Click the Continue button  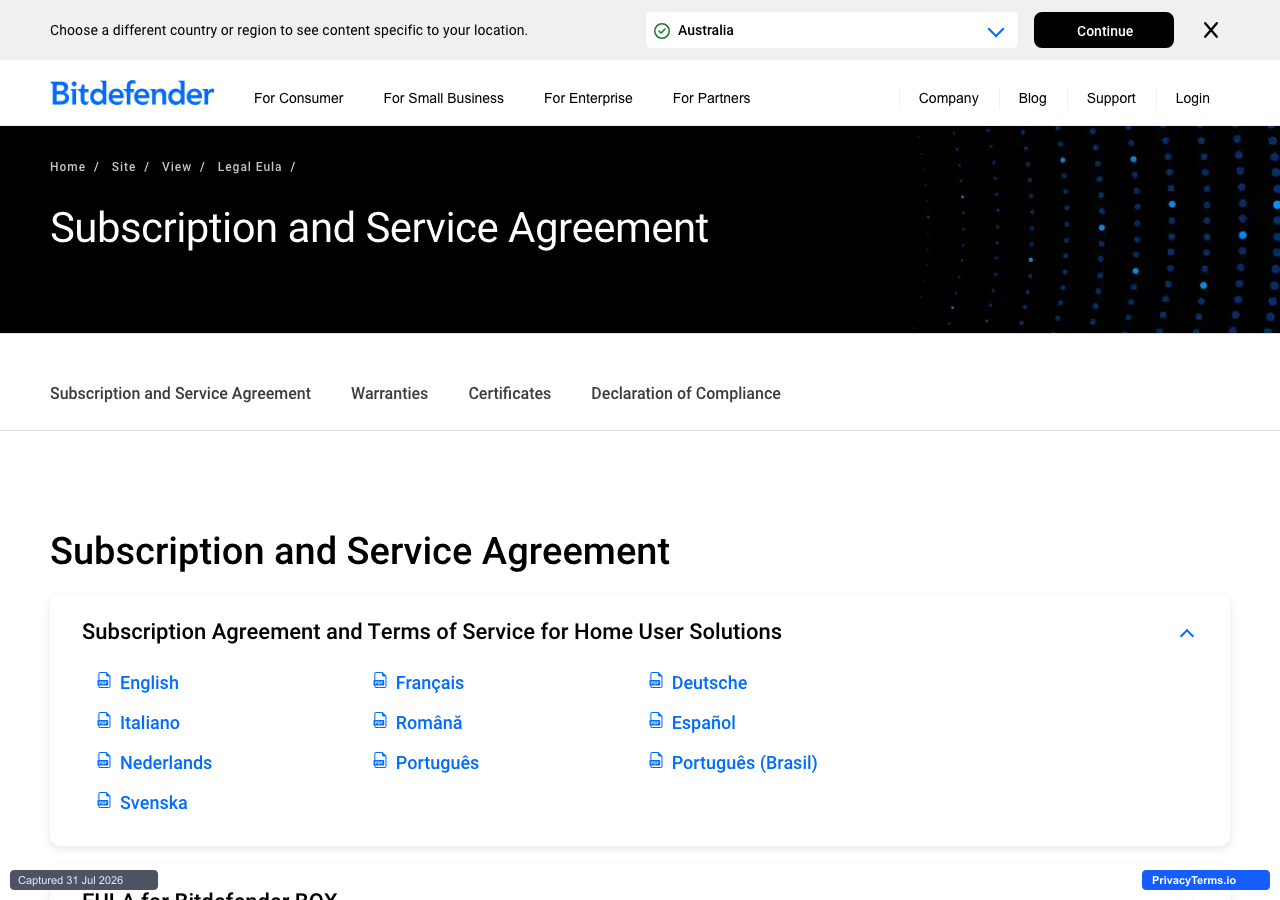pos(1104,30)
